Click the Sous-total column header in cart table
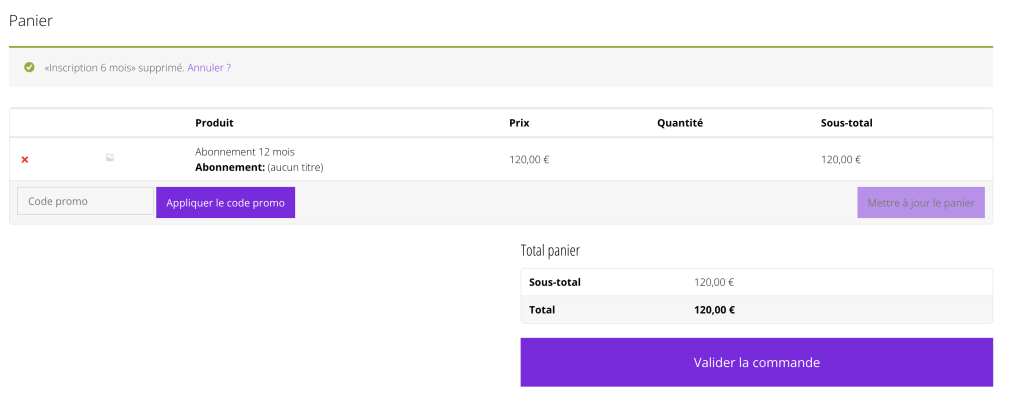The width and height of the screenshot is (1024, 413). [846, 123]
